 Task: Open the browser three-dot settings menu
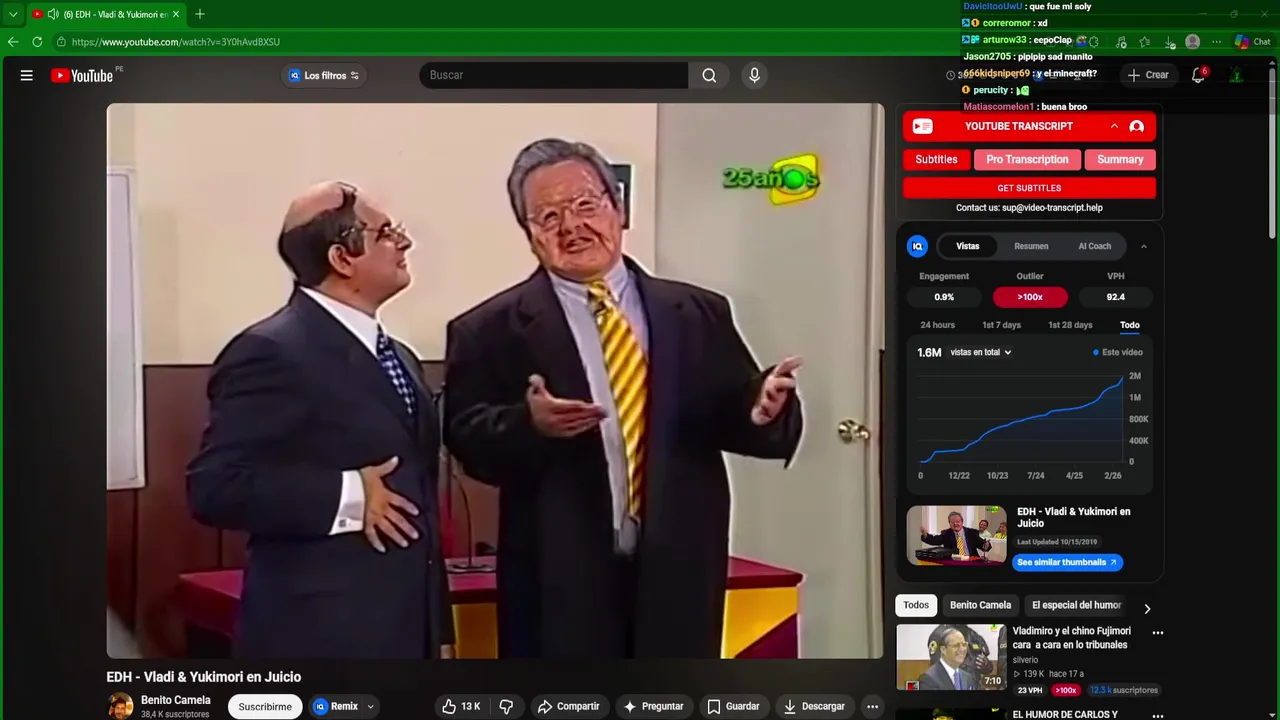tap(1216, 42)
